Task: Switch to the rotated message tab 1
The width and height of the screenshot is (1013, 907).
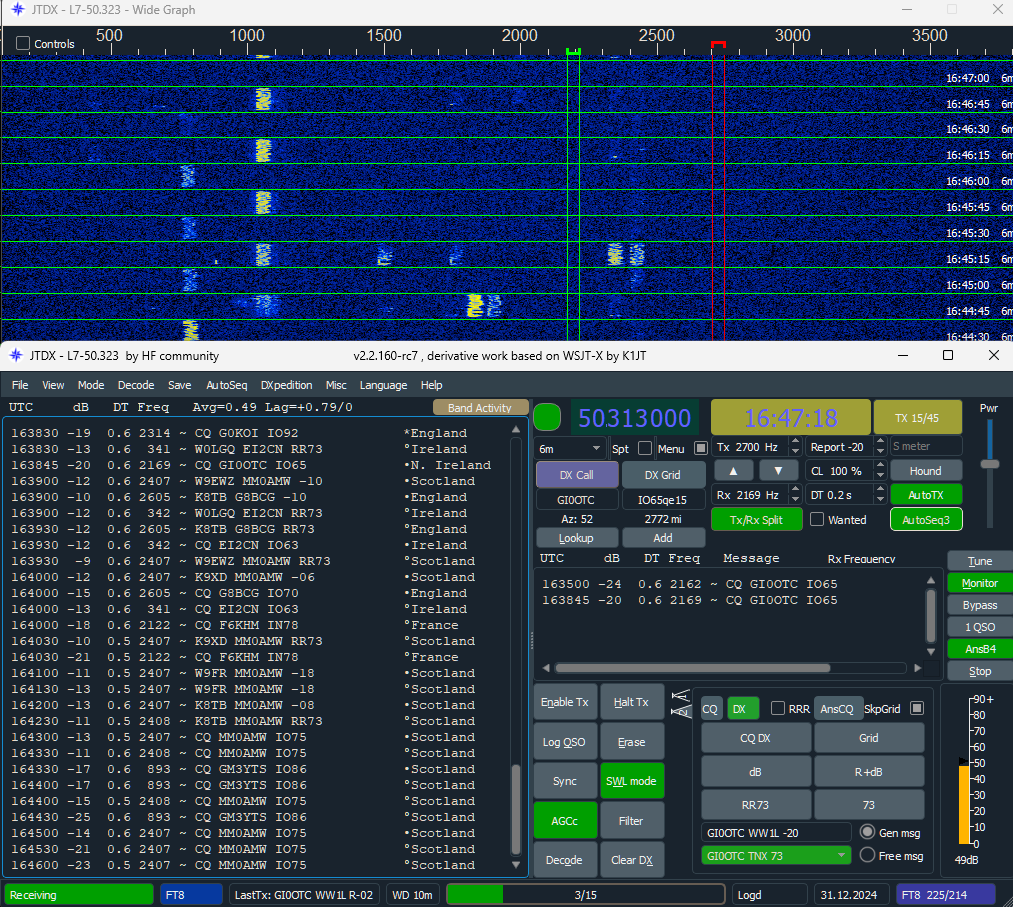Action: pyautogui.click(x=680, y=696)
